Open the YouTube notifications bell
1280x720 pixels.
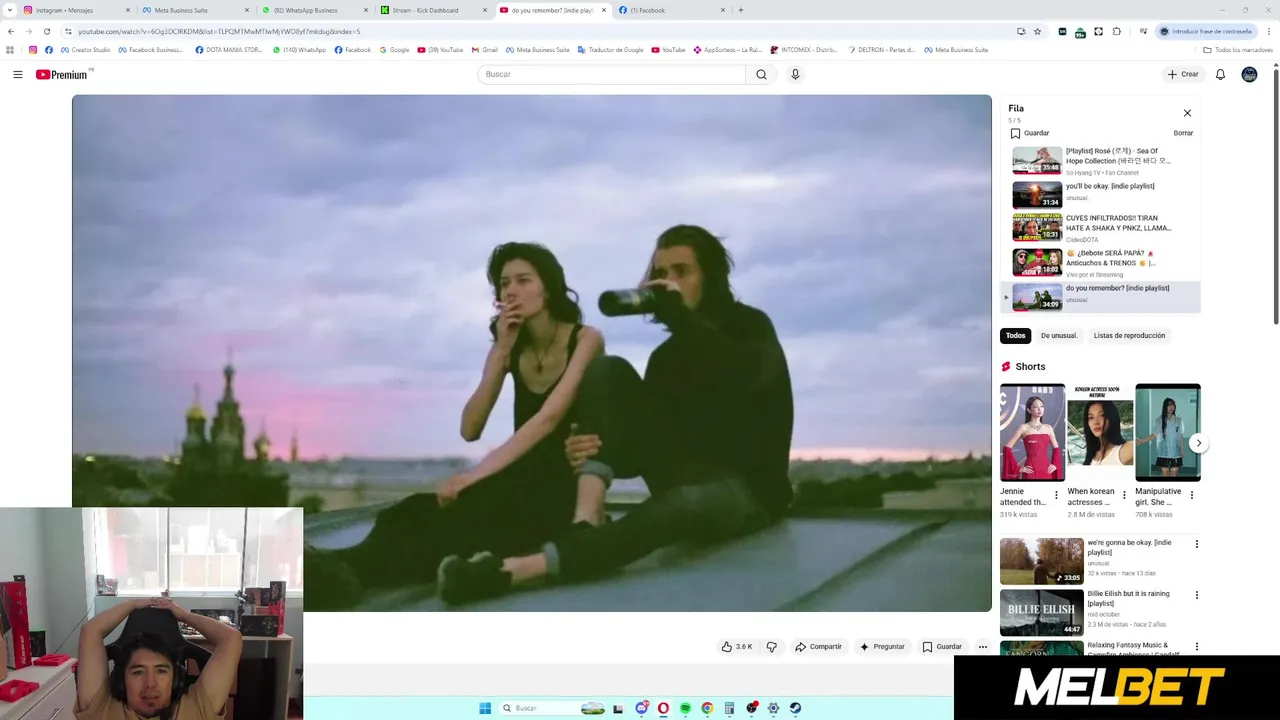pyautogui.click(x=1220, y=74)
